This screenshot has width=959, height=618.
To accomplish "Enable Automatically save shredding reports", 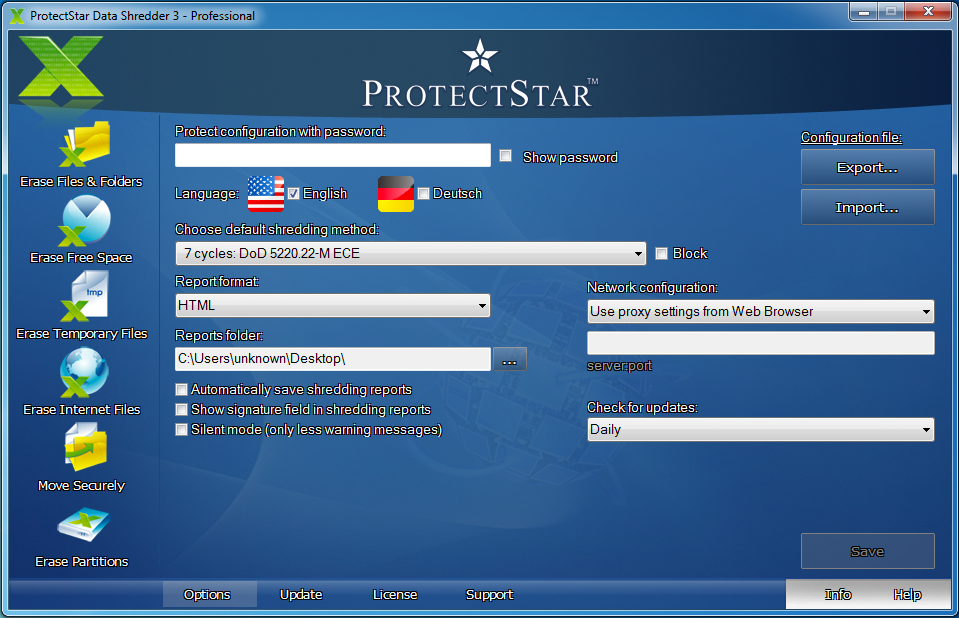I will [181, 390].
